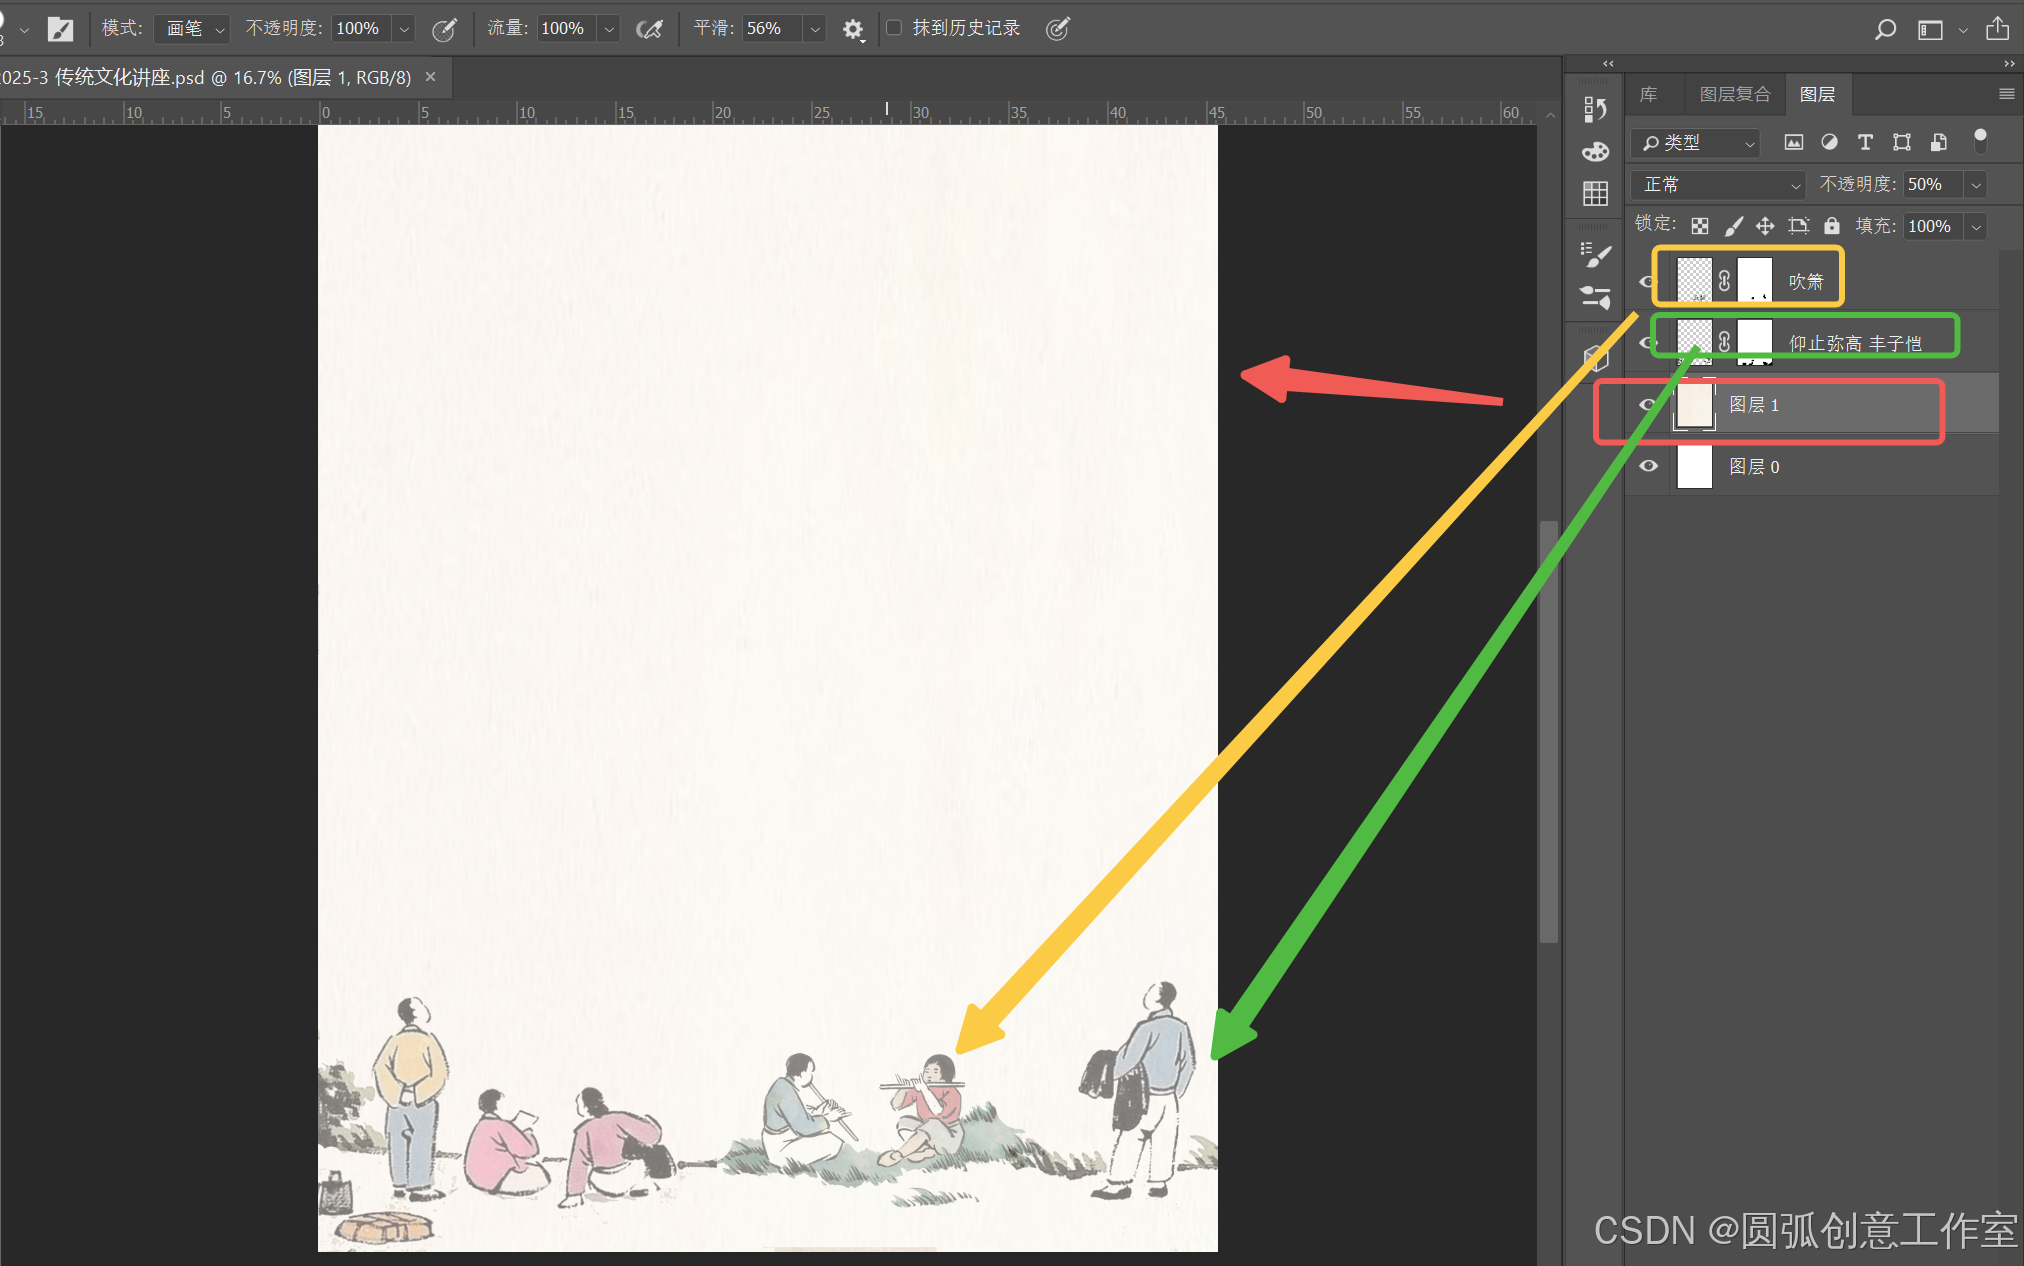The image size is (2024, 1266).
Task: Toggle visibility of 图层 1 layer
Action: [x=1648, y=405]
